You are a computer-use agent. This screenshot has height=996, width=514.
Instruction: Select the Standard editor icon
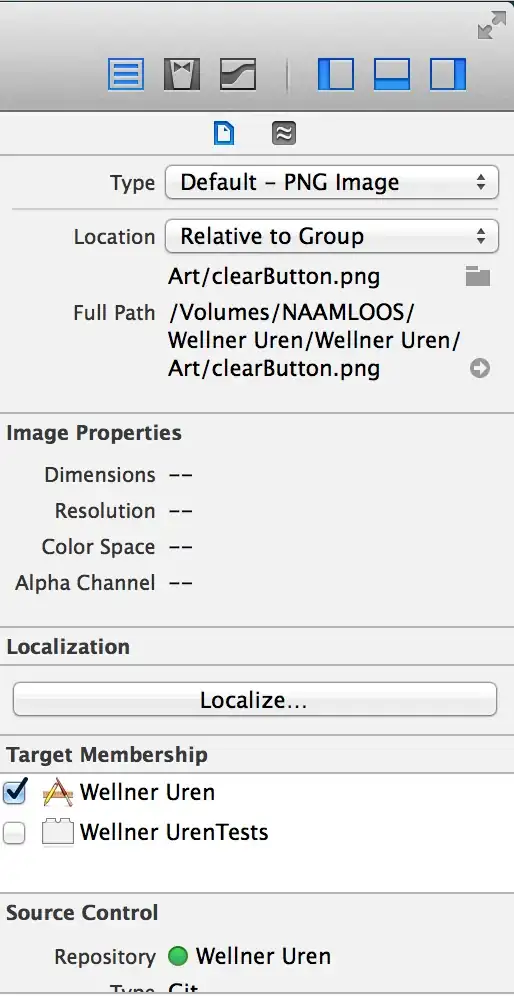126,74
